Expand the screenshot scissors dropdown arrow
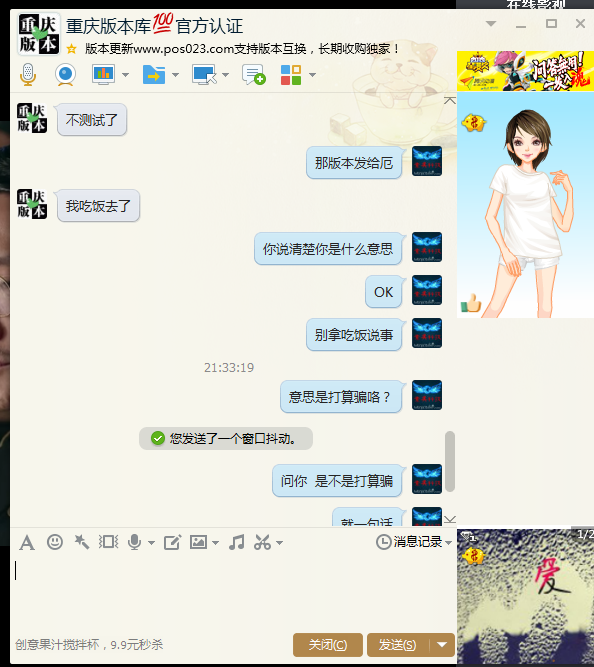594x667 pixels. click(x=280, y=543)
